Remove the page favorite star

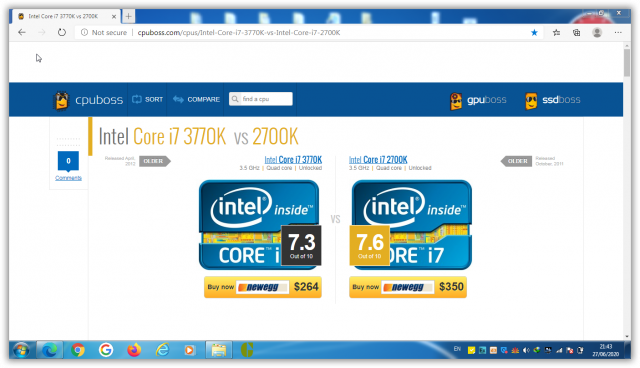coord(534,33)
